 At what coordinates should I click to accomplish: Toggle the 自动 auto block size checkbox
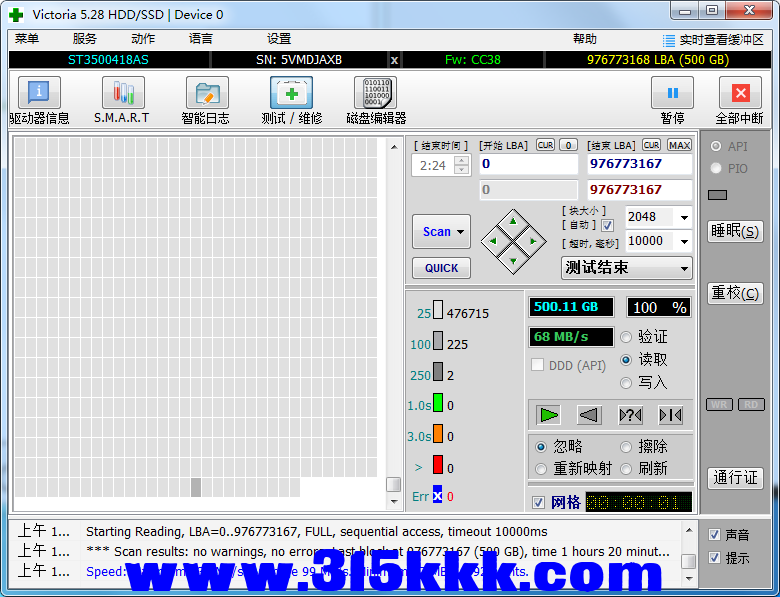pyautogui.click(x=607, y=225)
